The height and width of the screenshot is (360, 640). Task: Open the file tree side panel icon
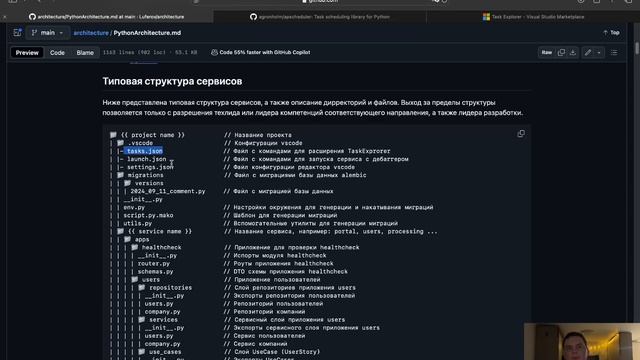tap(17, 33)
